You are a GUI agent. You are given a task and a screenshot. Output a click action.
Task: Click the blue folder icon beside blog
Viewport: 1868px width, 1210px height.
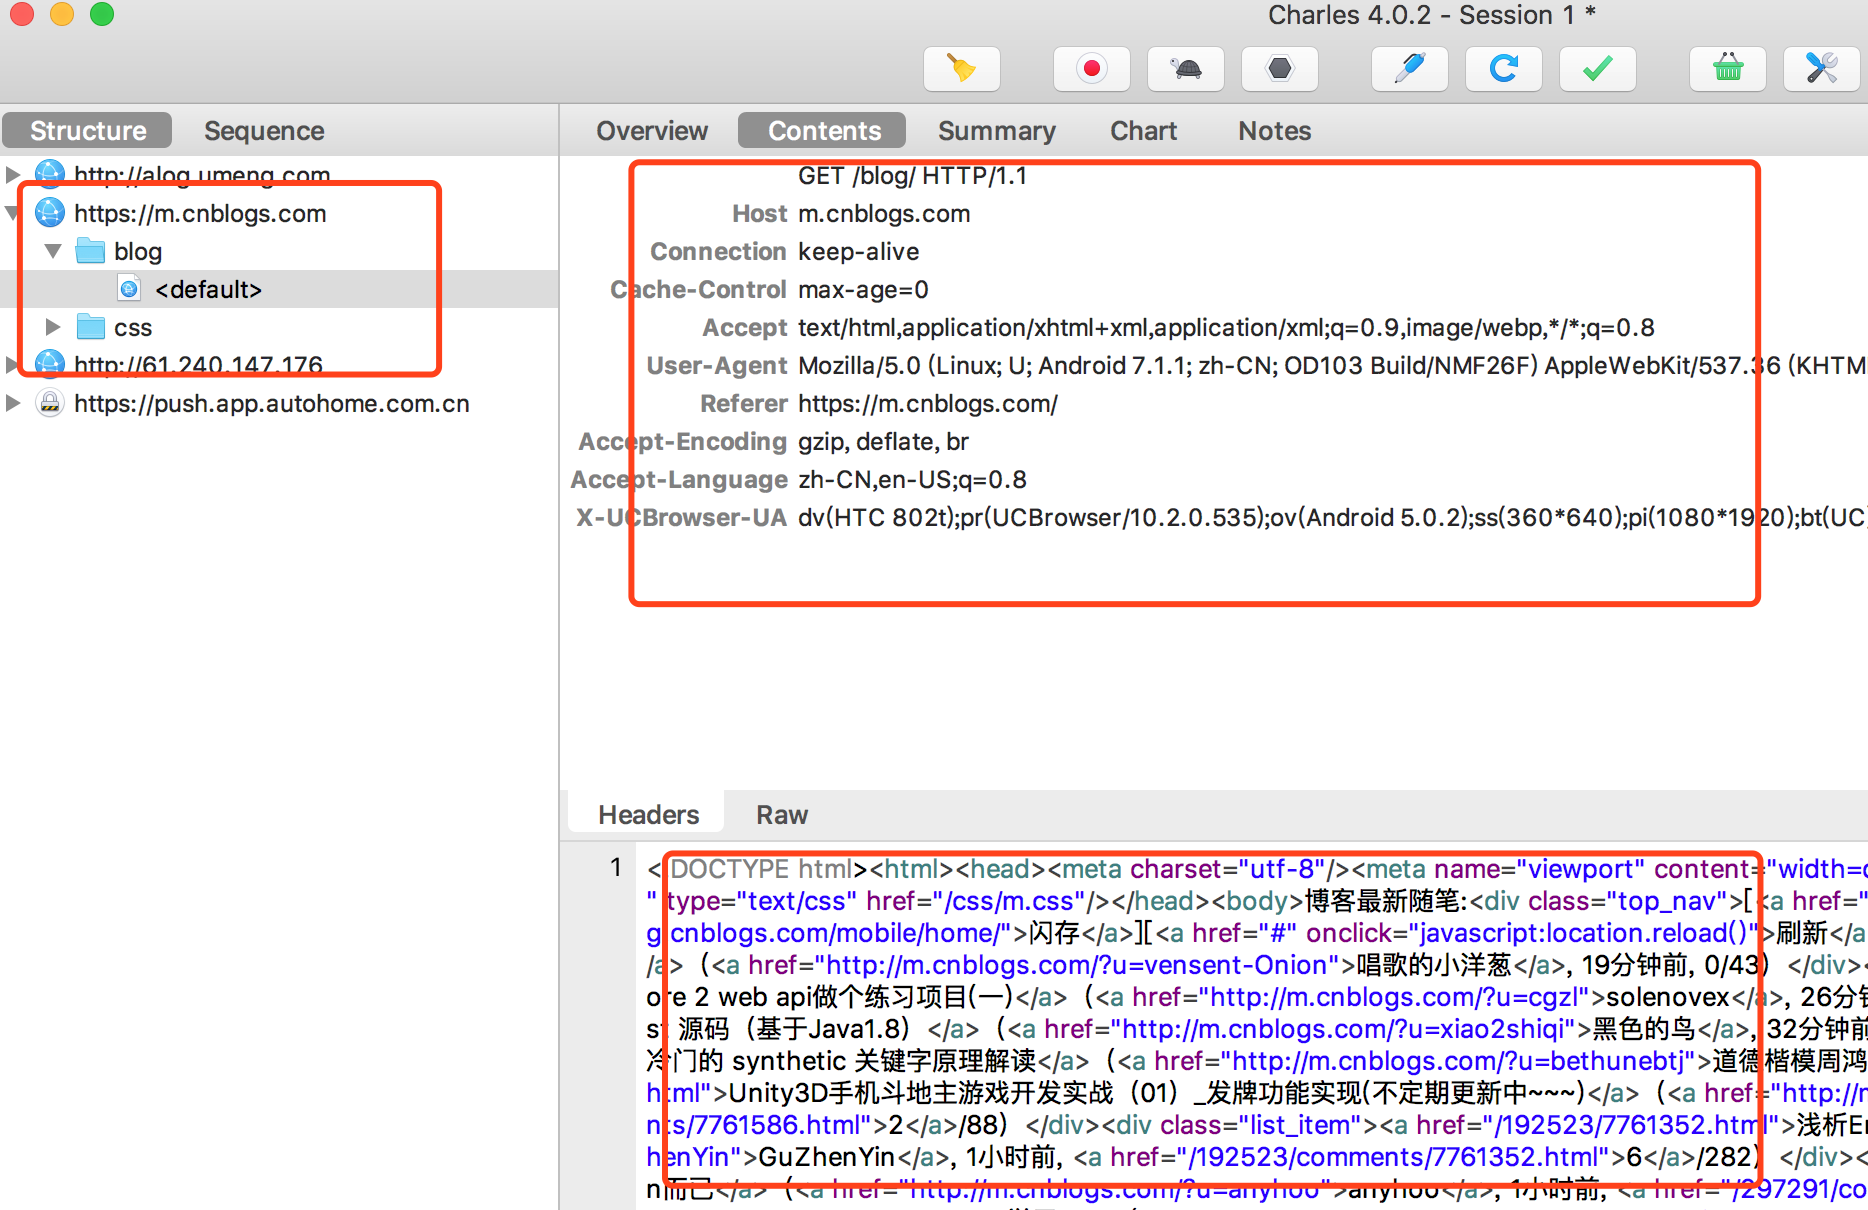click(x=90, y=250)
